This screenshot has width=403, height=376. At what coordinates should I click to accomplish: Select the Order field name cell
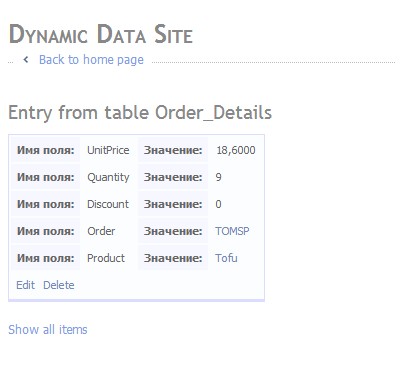pyautogui.click(x=101, y=231)
